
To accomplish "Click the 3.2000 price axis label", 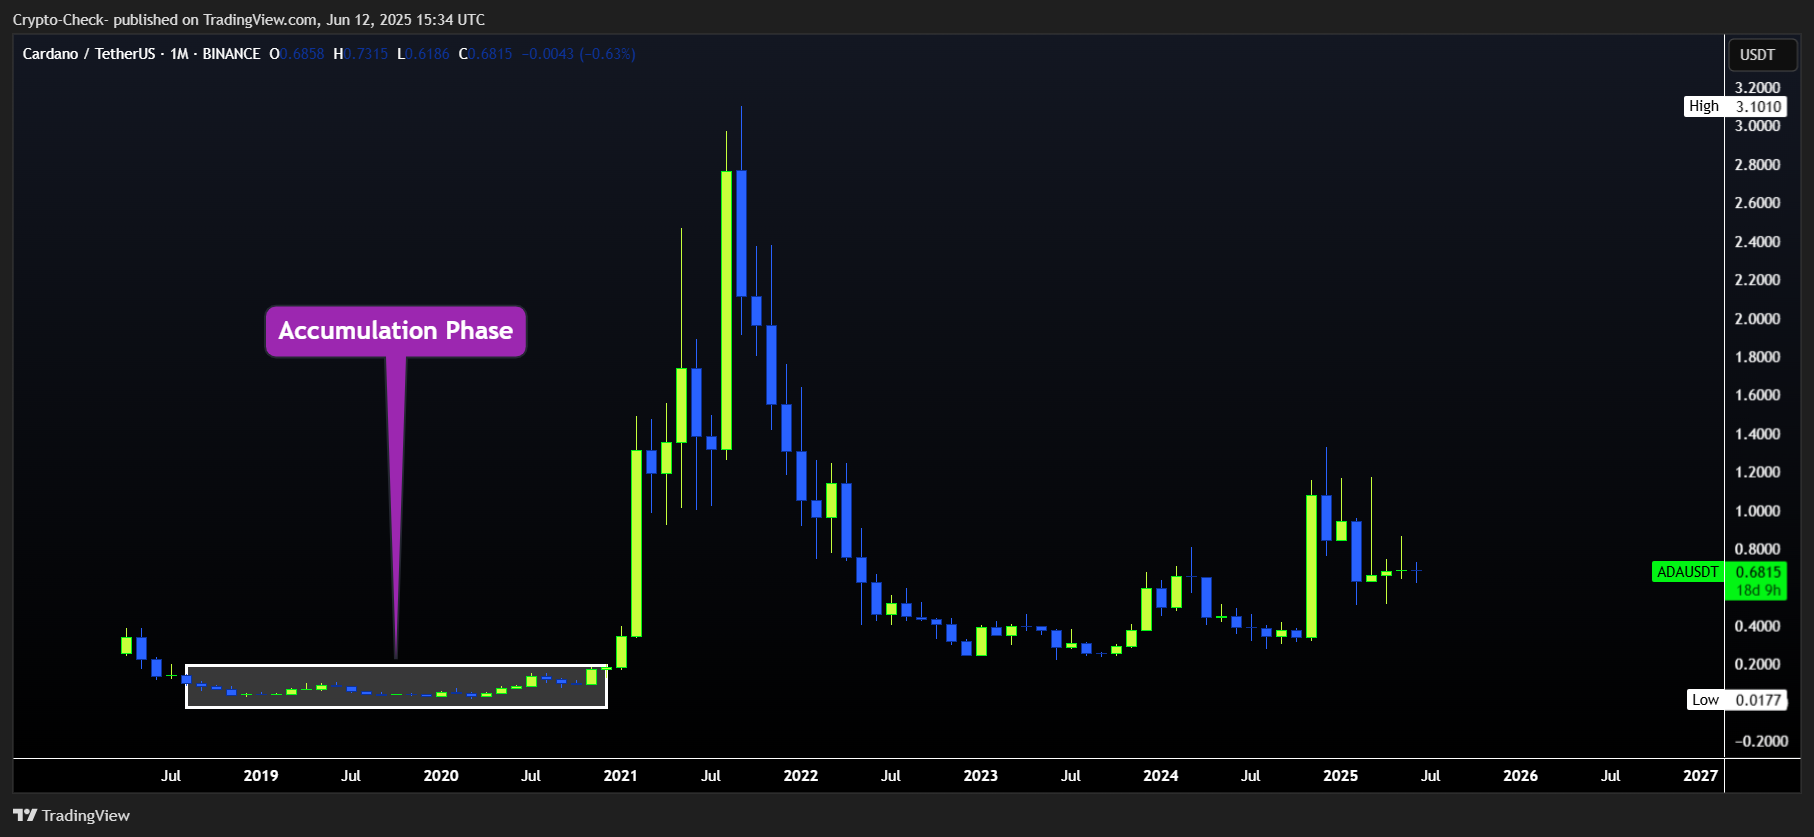I will point(1757,88).
